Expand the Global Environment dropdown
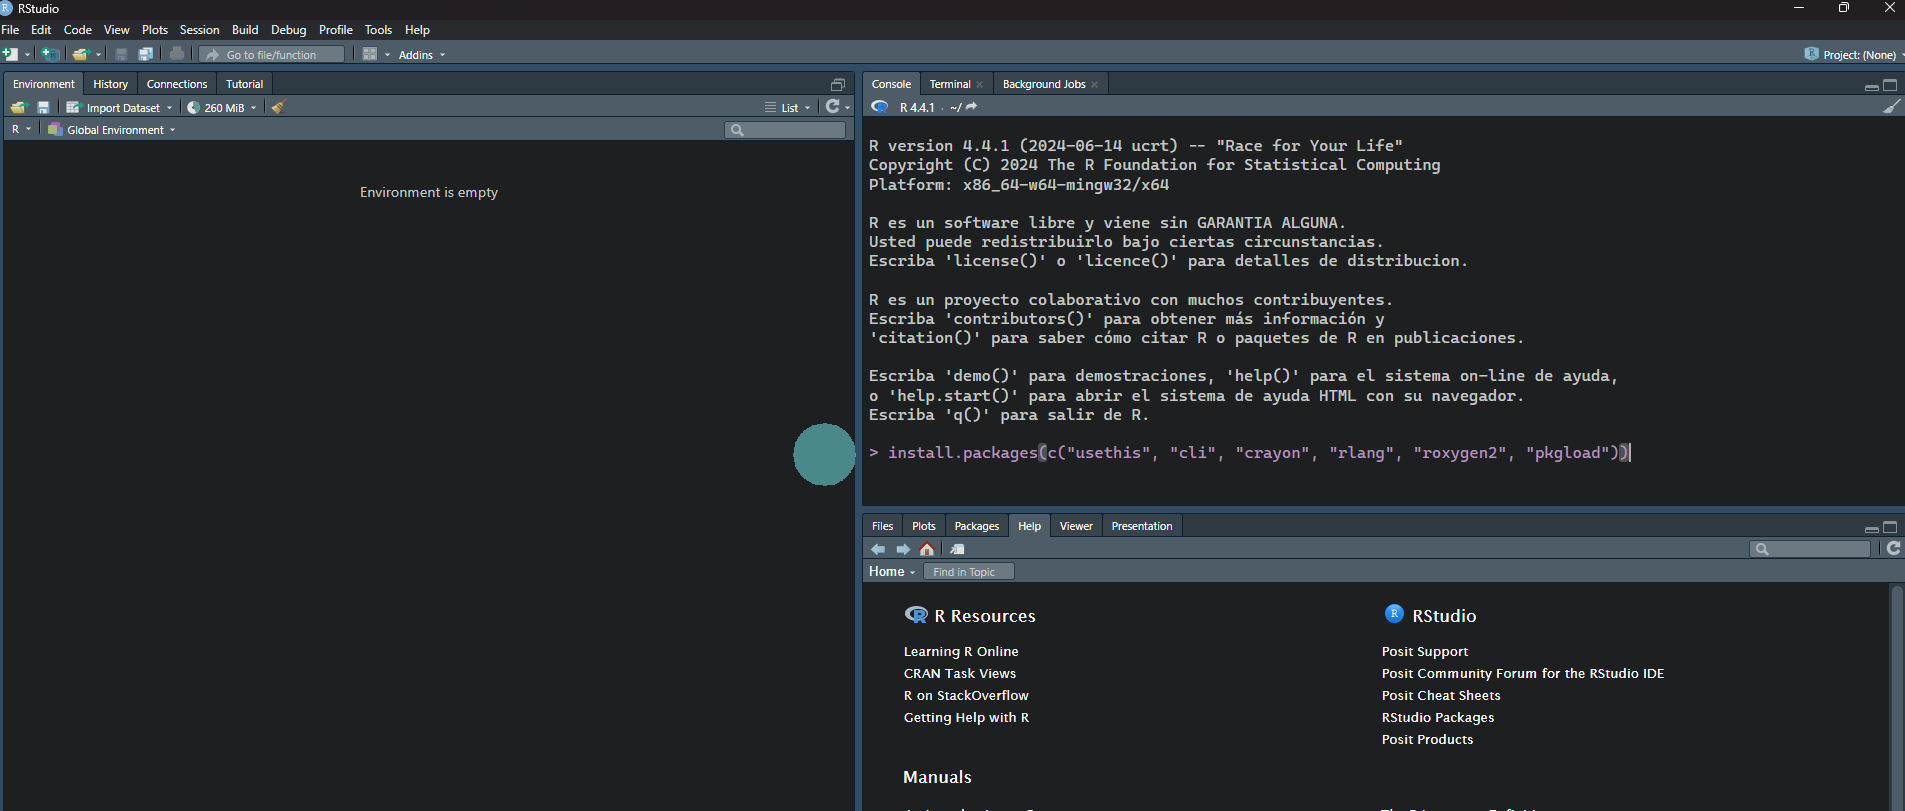The height and width of the screenshot is (811, 1905). [x=113, y=130]
